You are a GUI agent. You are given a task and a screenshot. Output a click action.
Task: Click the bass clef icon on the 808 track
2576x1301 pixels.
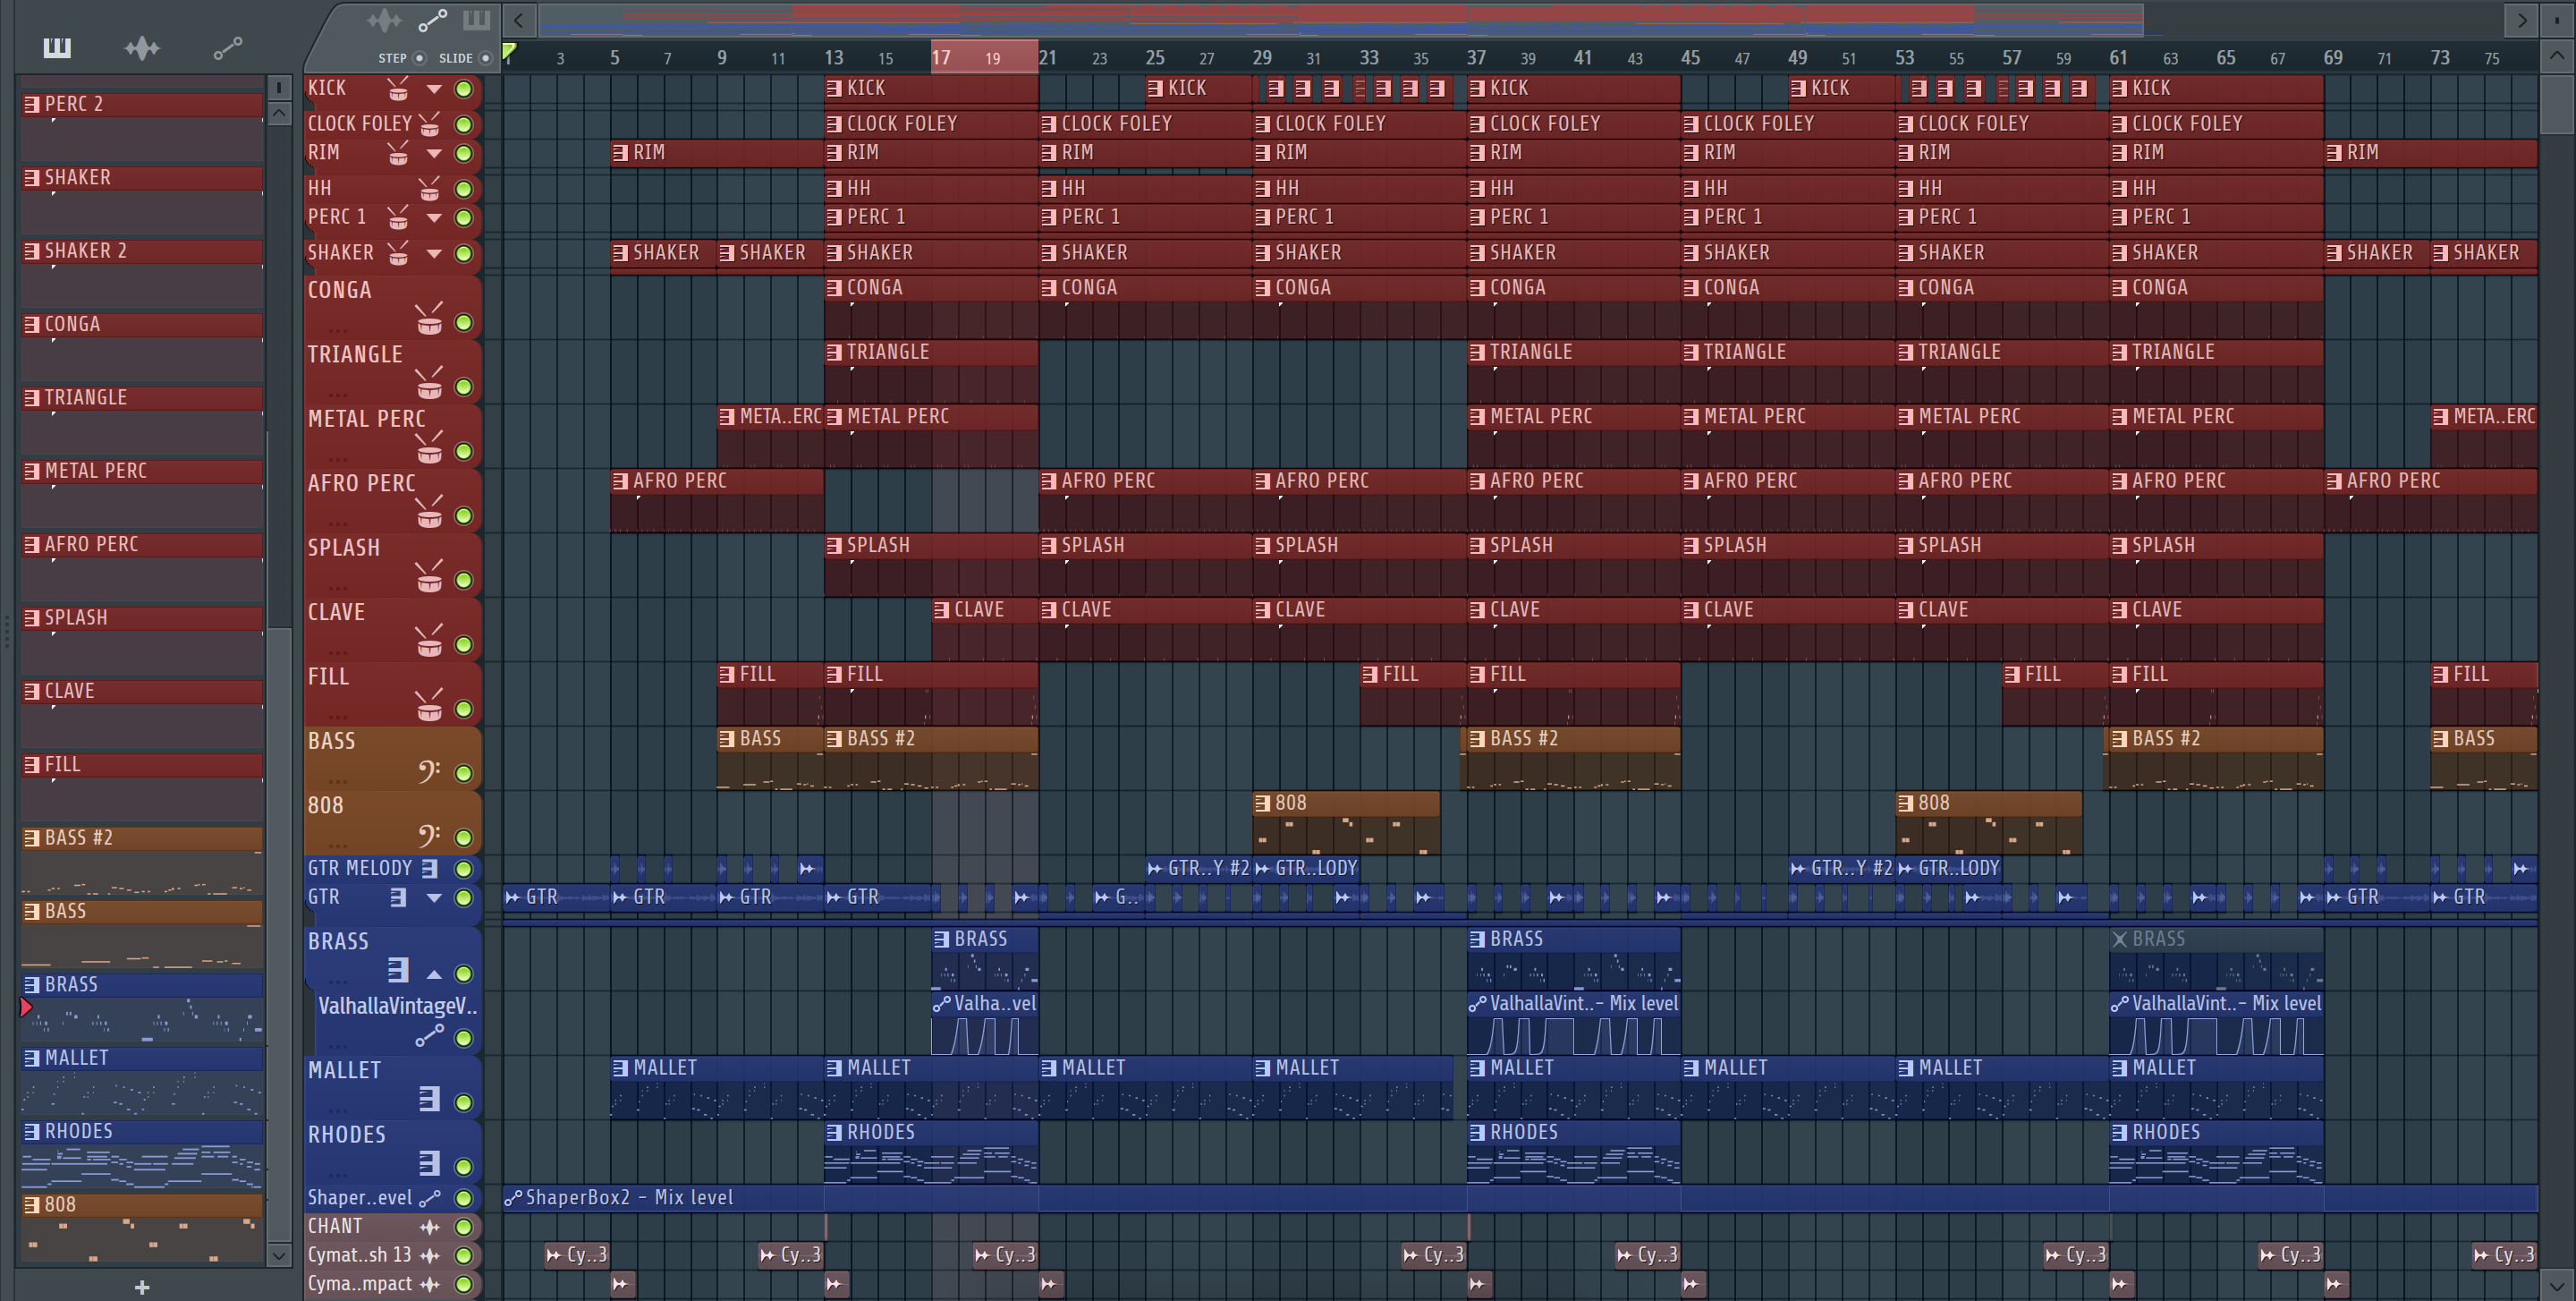[x=429, y=836]
